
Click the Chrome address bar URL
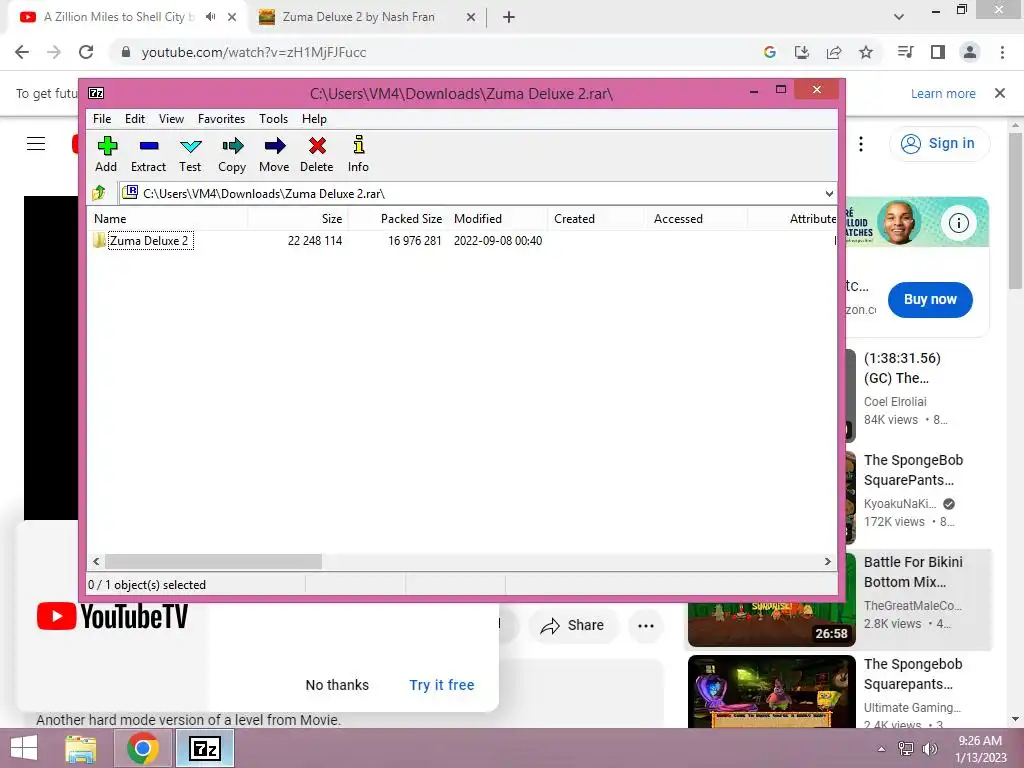[x=253, y=52]
